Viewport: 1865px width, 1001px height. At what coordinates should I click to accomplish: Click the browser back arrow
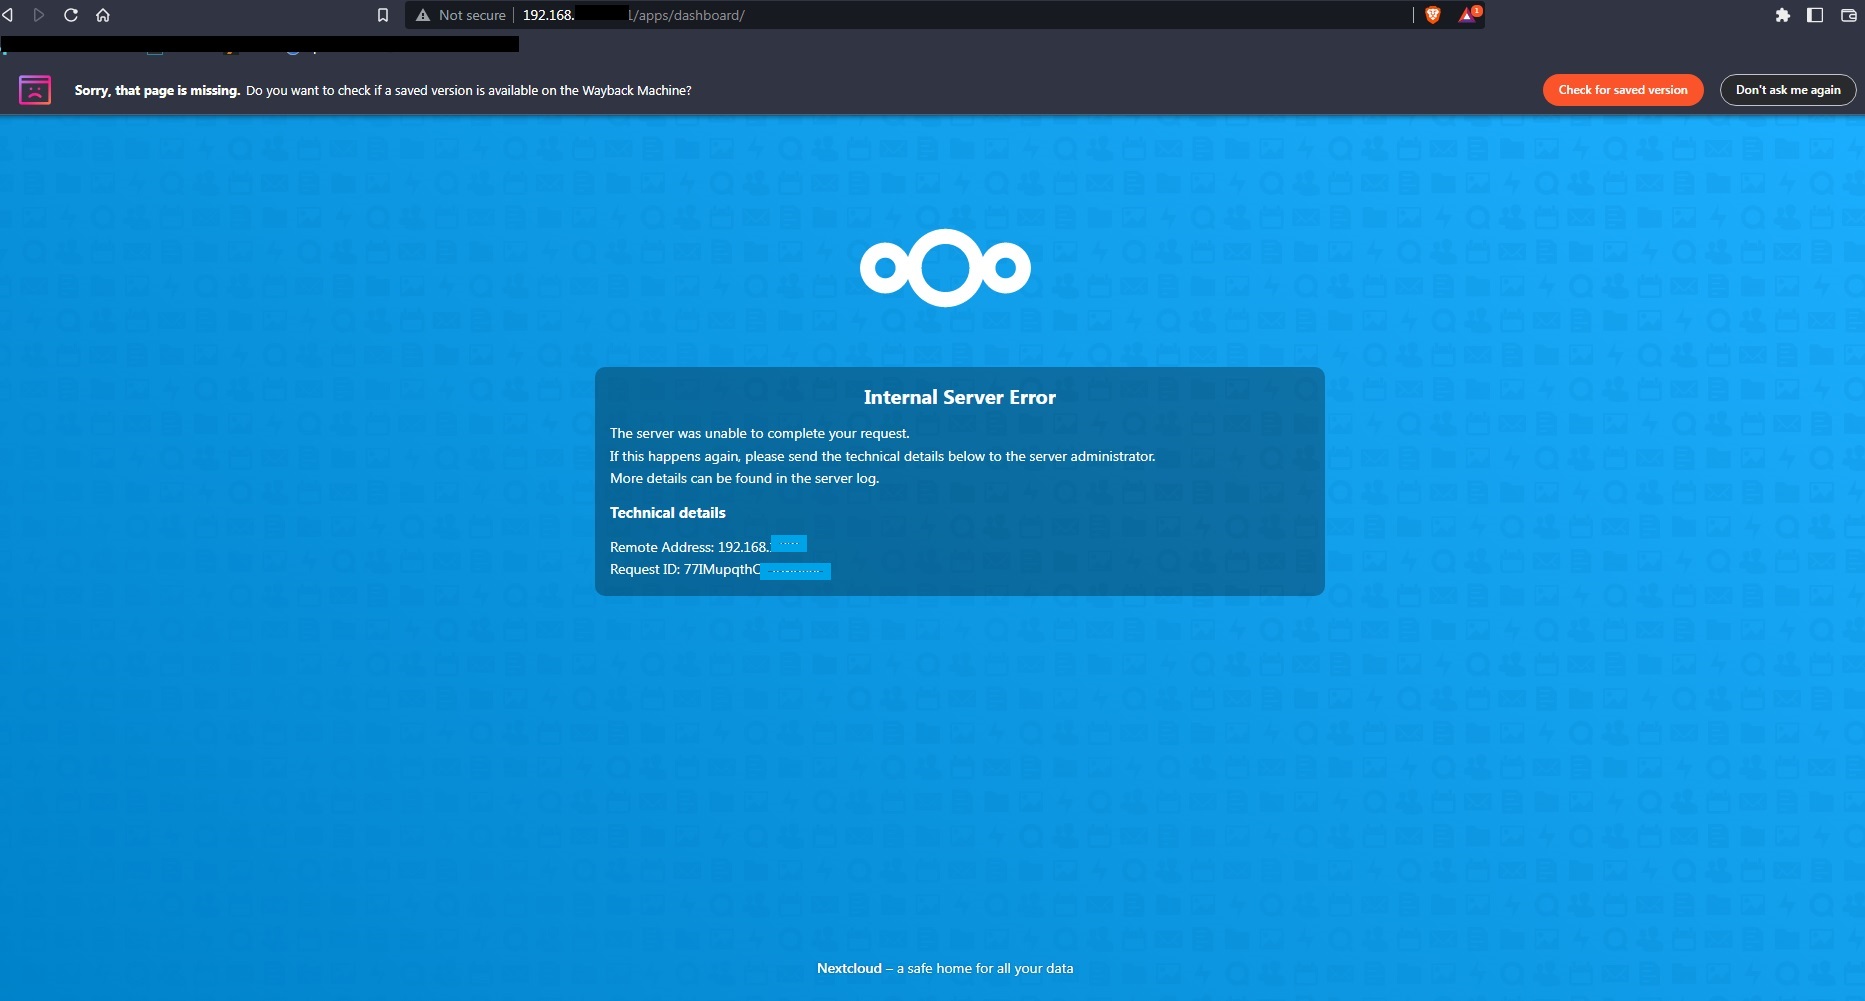(x=8, y=15)
